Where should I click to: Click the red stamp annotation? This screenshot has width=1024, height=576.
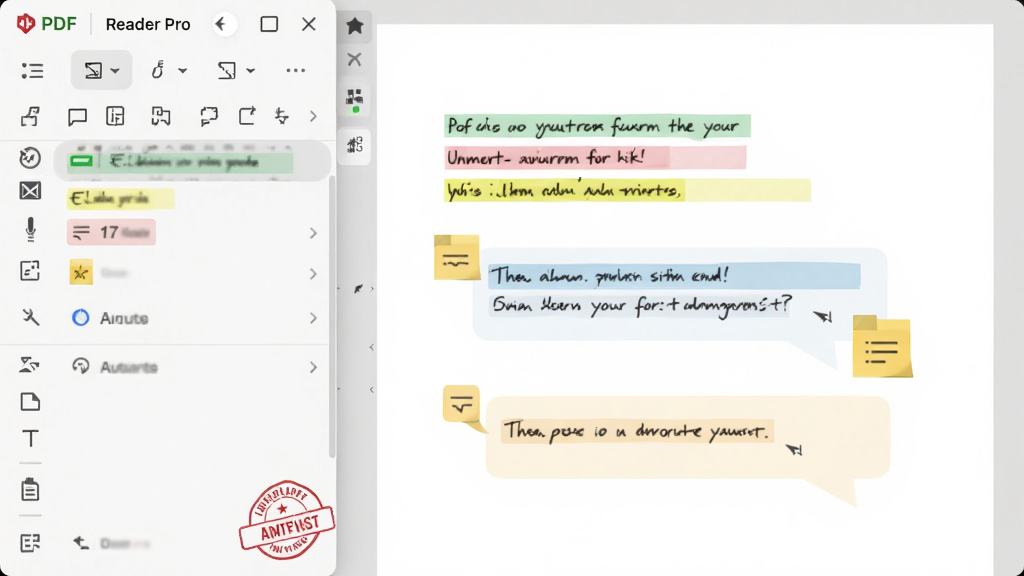pyautogui.click(x=287, y=520)
